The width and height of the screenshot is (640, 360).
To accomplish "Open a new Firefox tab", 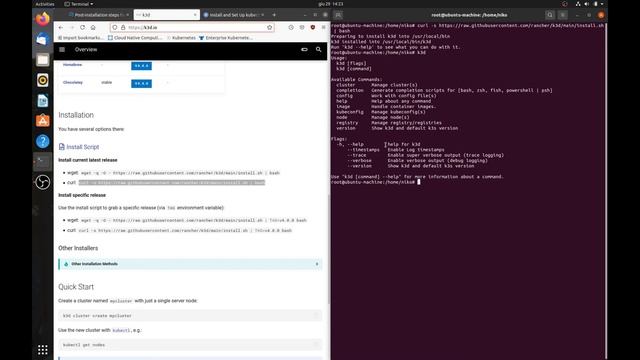I will 274,15.
